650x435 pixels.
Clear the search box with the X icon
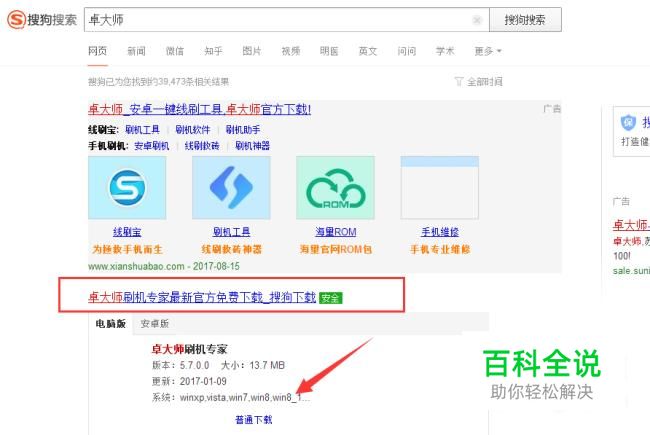click(x=477, y=20)
